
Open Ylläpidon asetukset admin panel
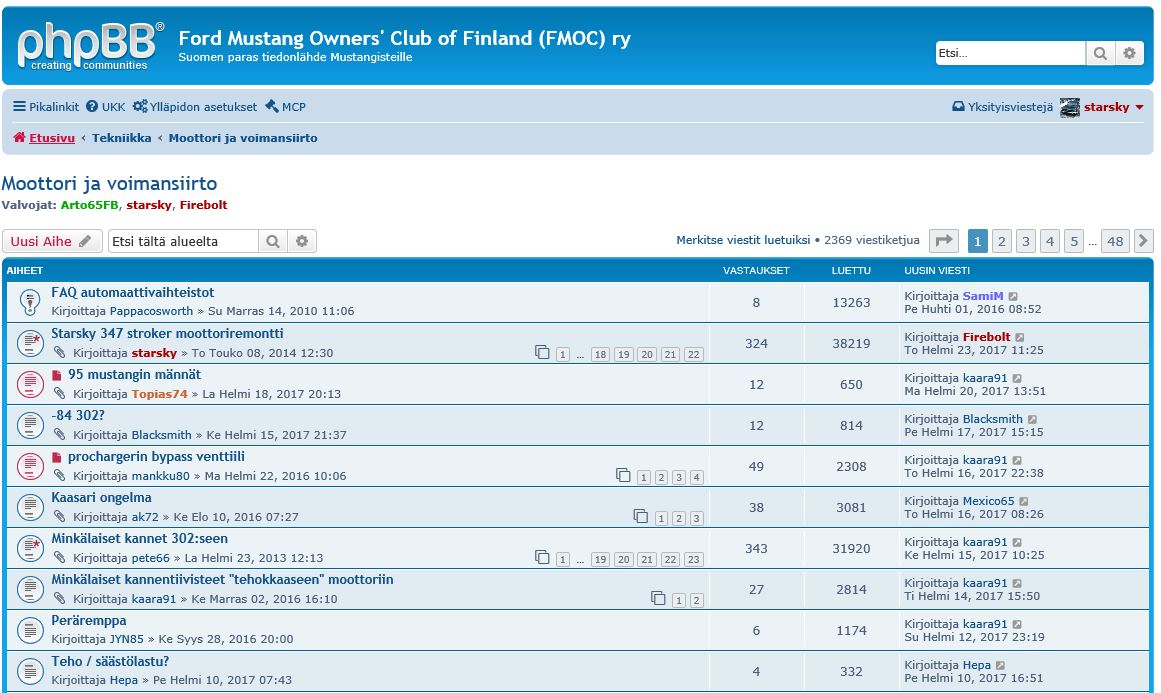[x=195, y=107]
